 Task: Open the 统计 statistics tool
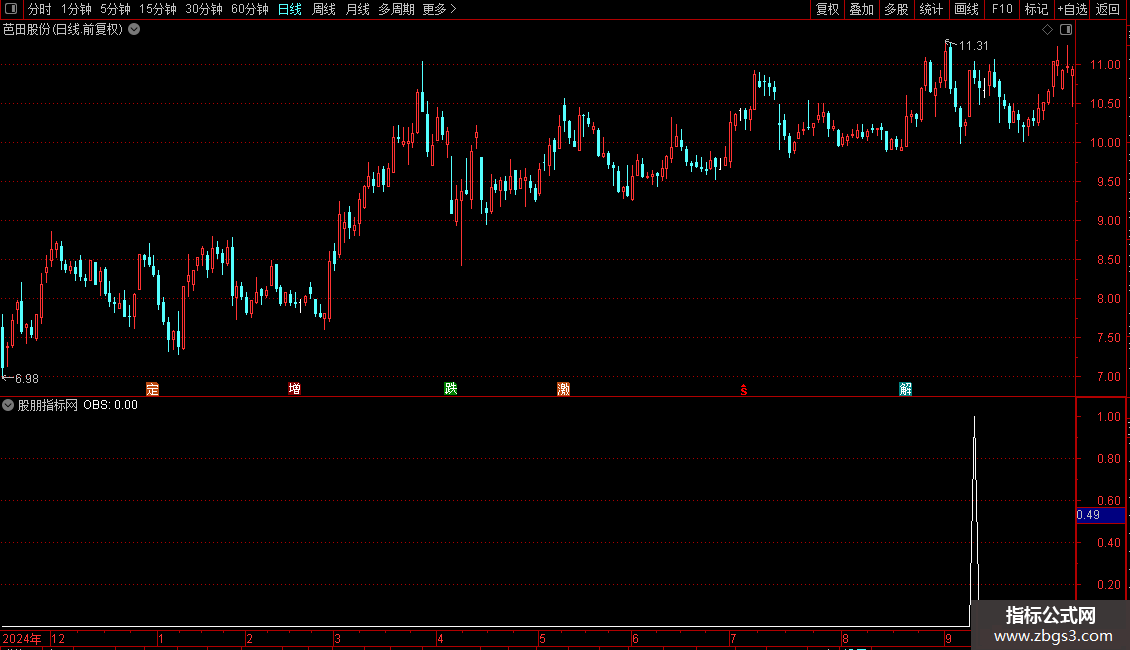pyautogui.click(x=931, y=9)
